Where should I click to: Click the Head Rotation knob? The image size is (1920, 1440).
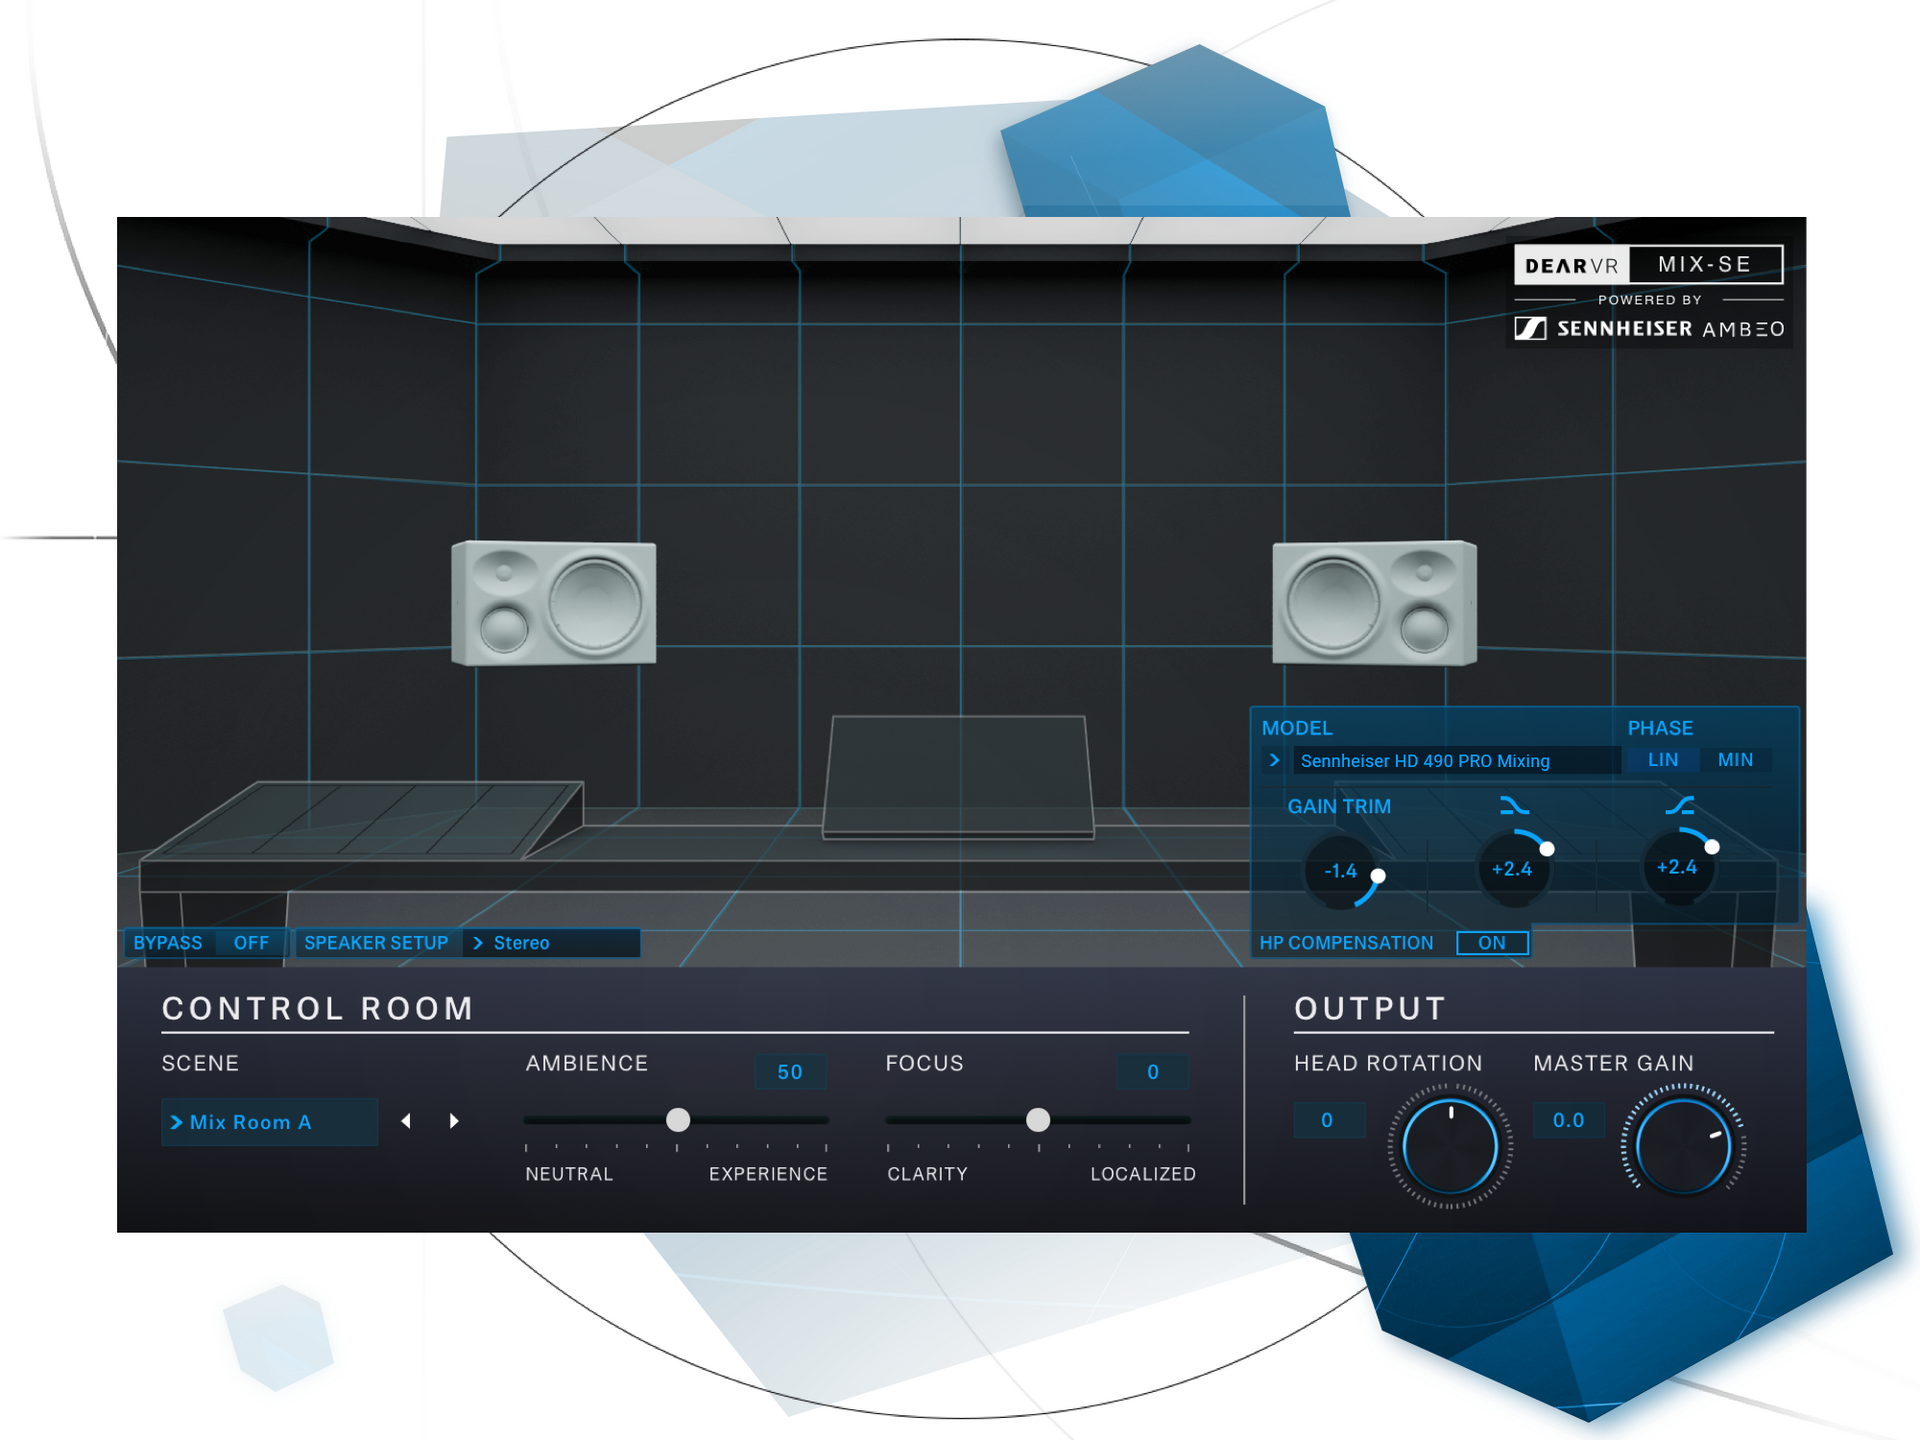pos(1450,1147)
